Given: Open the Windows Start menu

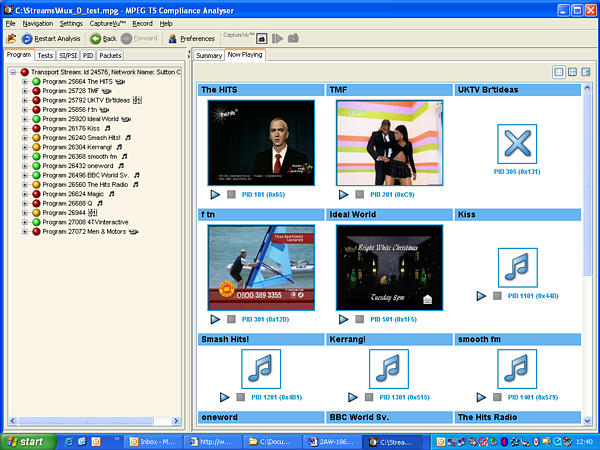Looking at the screenshot, I should click(24, 441).
